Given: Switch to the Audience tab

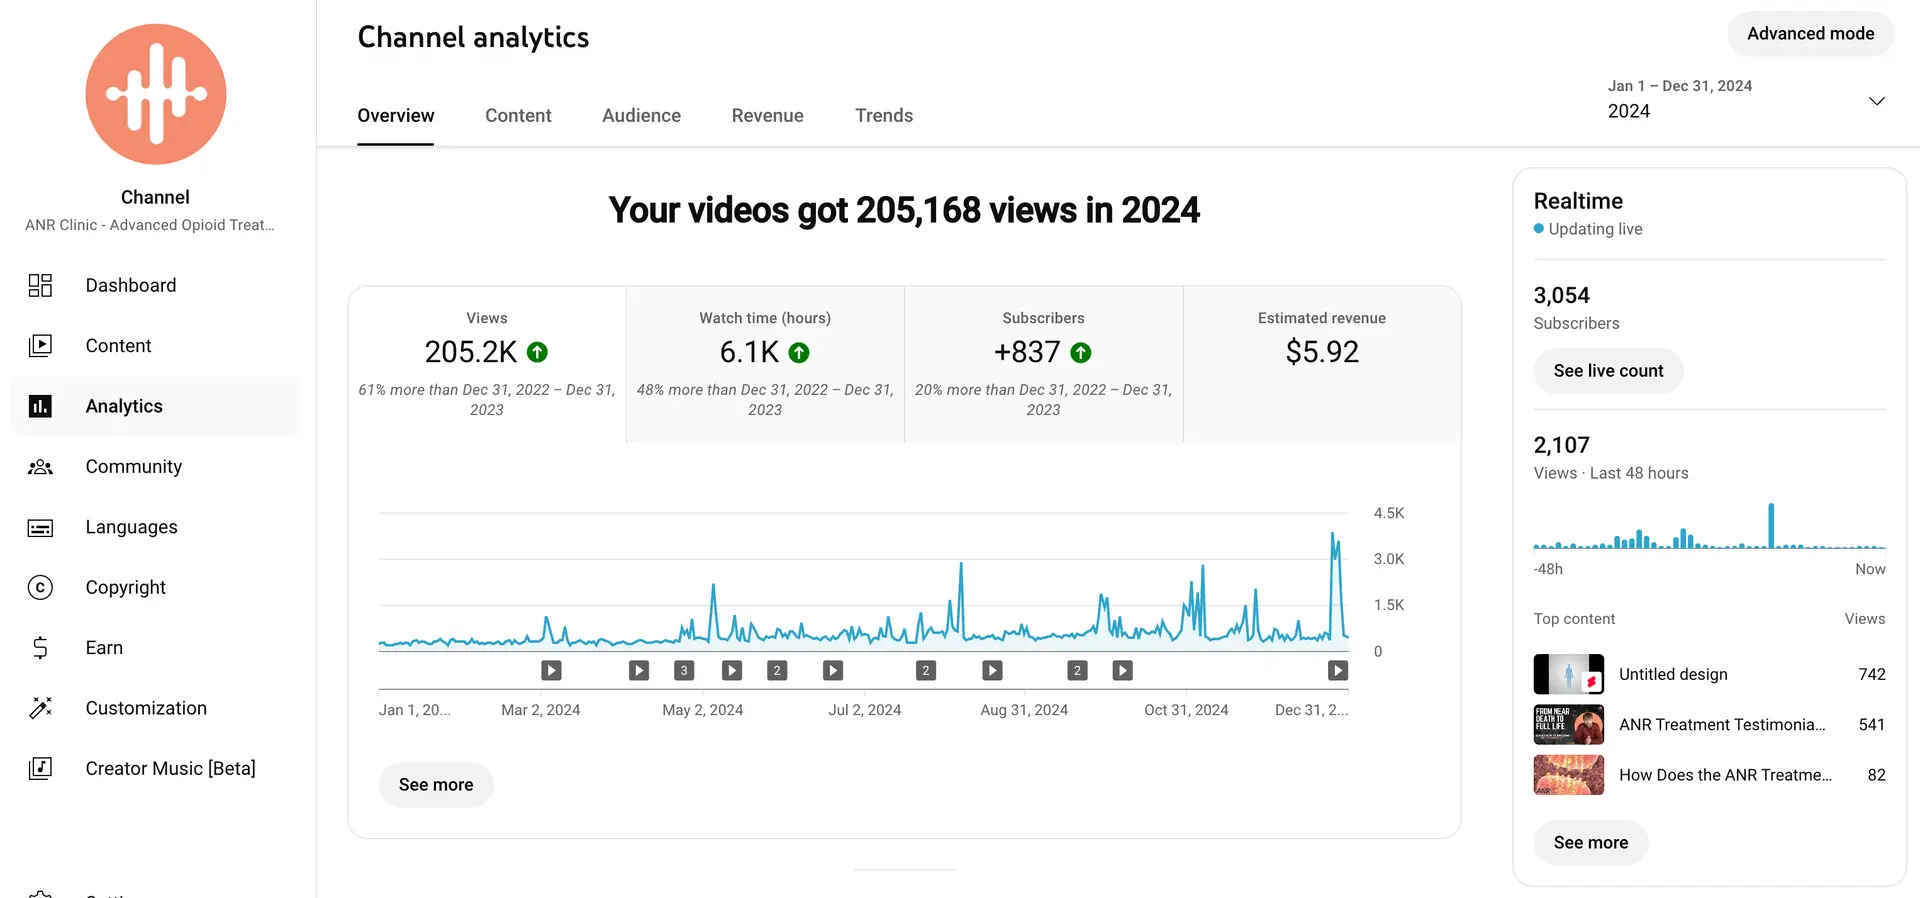Looking at the screenshot, I should [641, 116].
